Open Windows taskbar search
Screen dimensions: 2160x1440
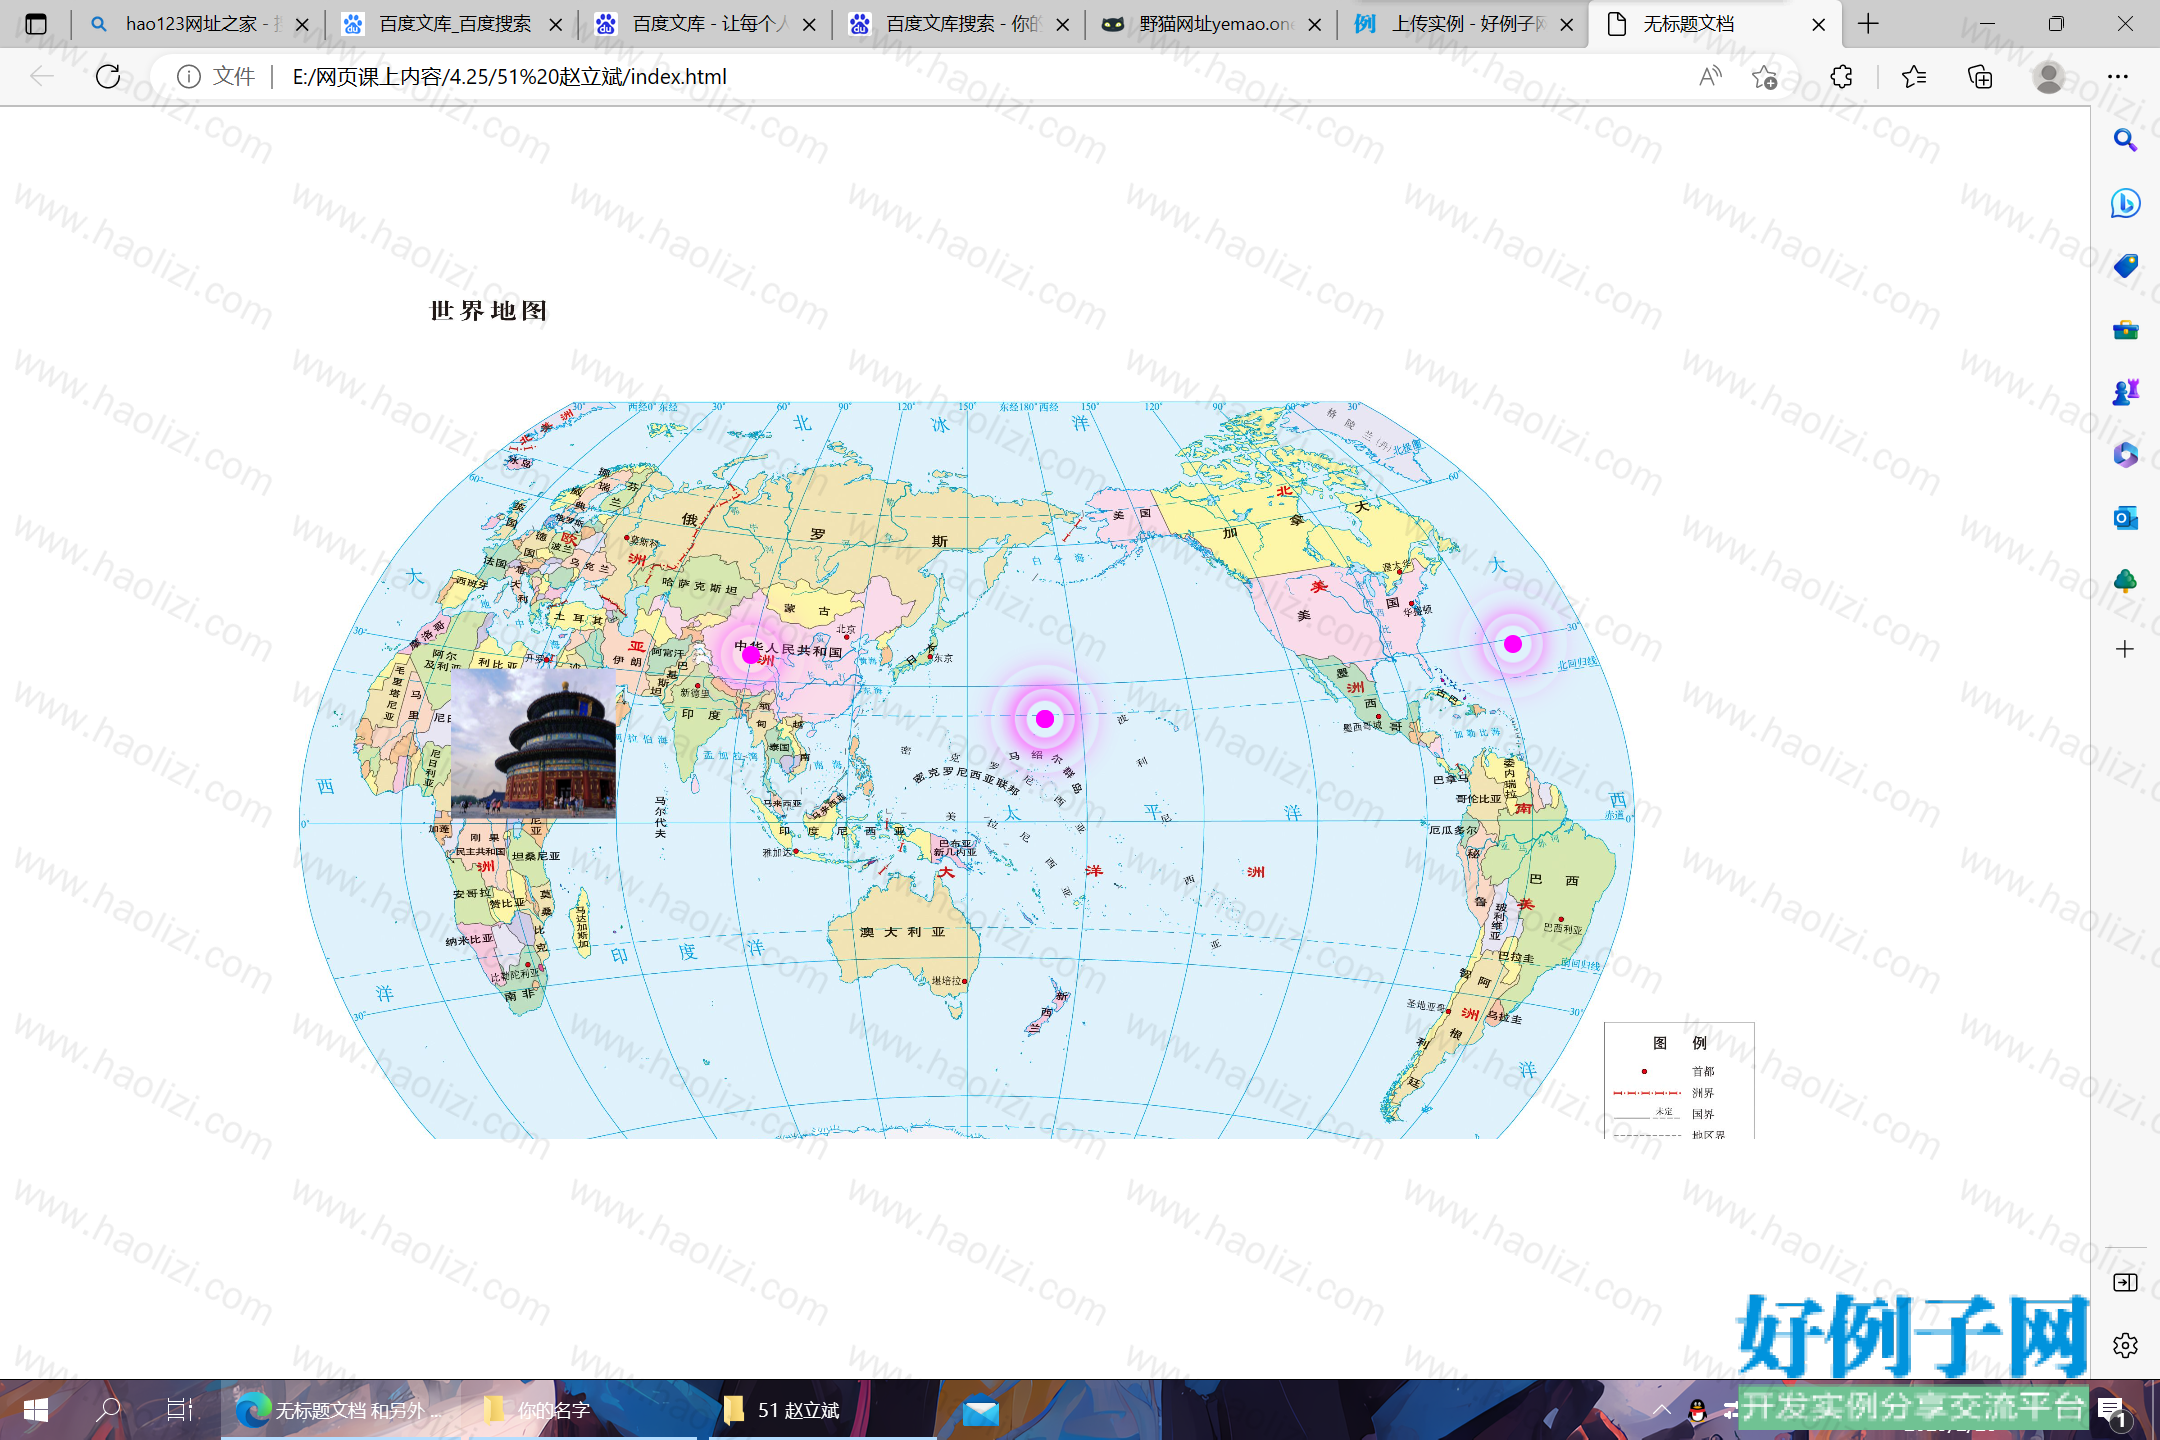click(x=108, y=1410)
